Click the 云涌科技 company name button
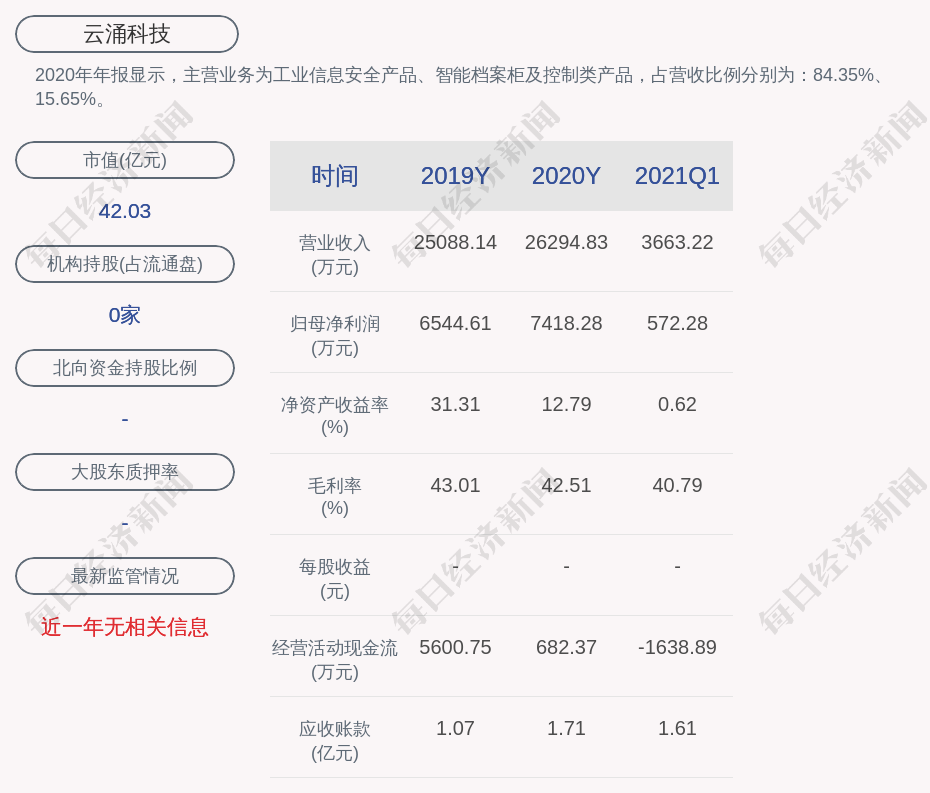 tap(127, 34)
